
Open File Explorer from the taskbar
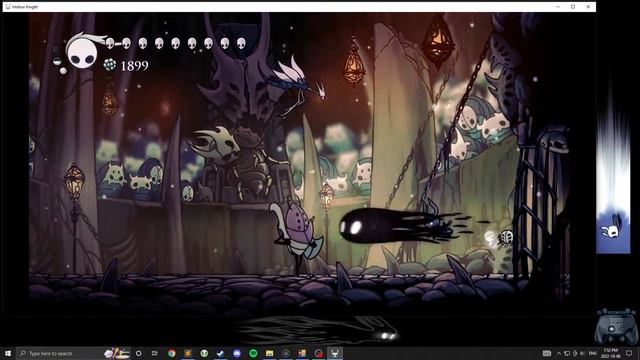(x=269, y=353)
